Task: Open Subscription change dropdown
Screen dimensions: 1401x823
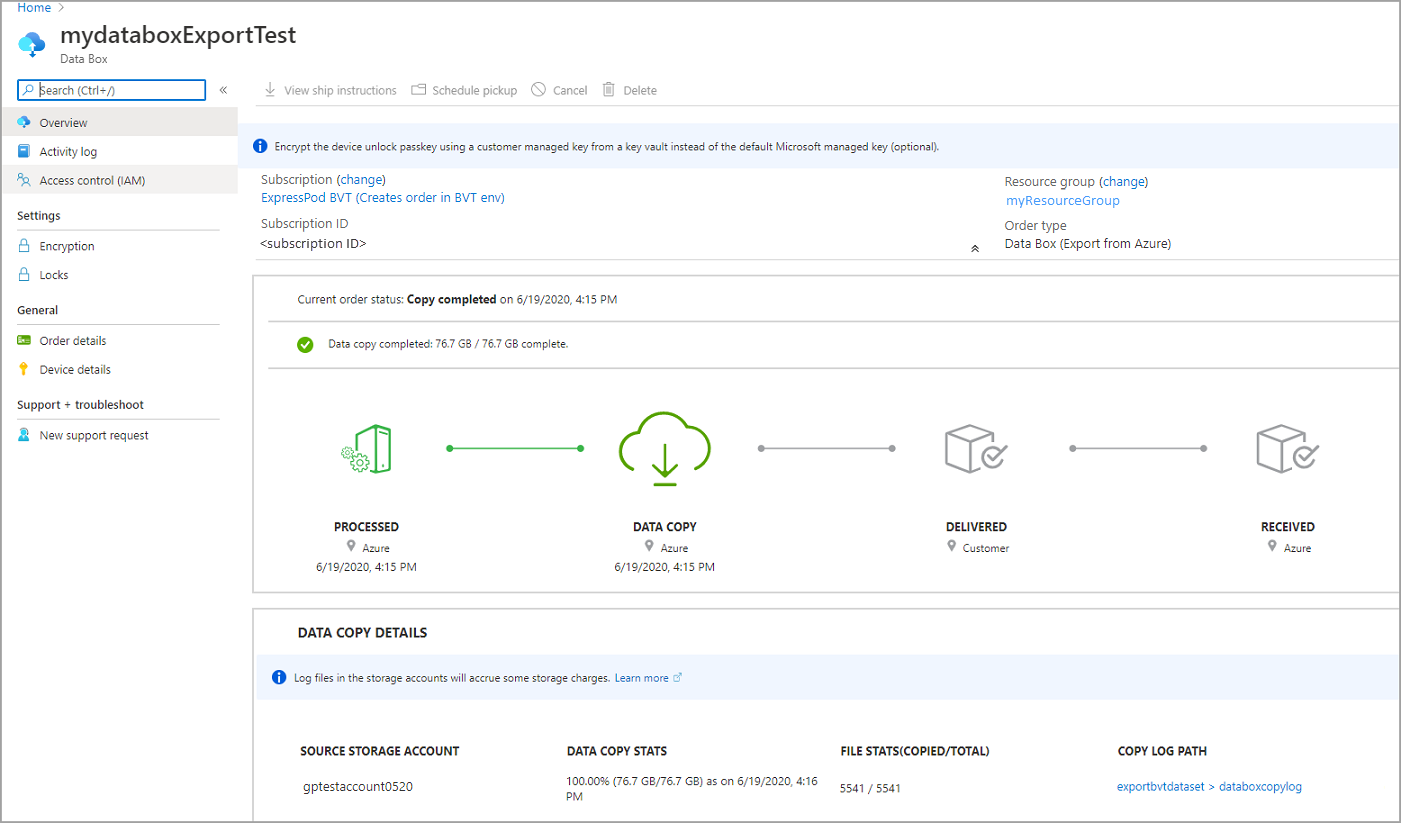Action: click(x=361, y=179)
